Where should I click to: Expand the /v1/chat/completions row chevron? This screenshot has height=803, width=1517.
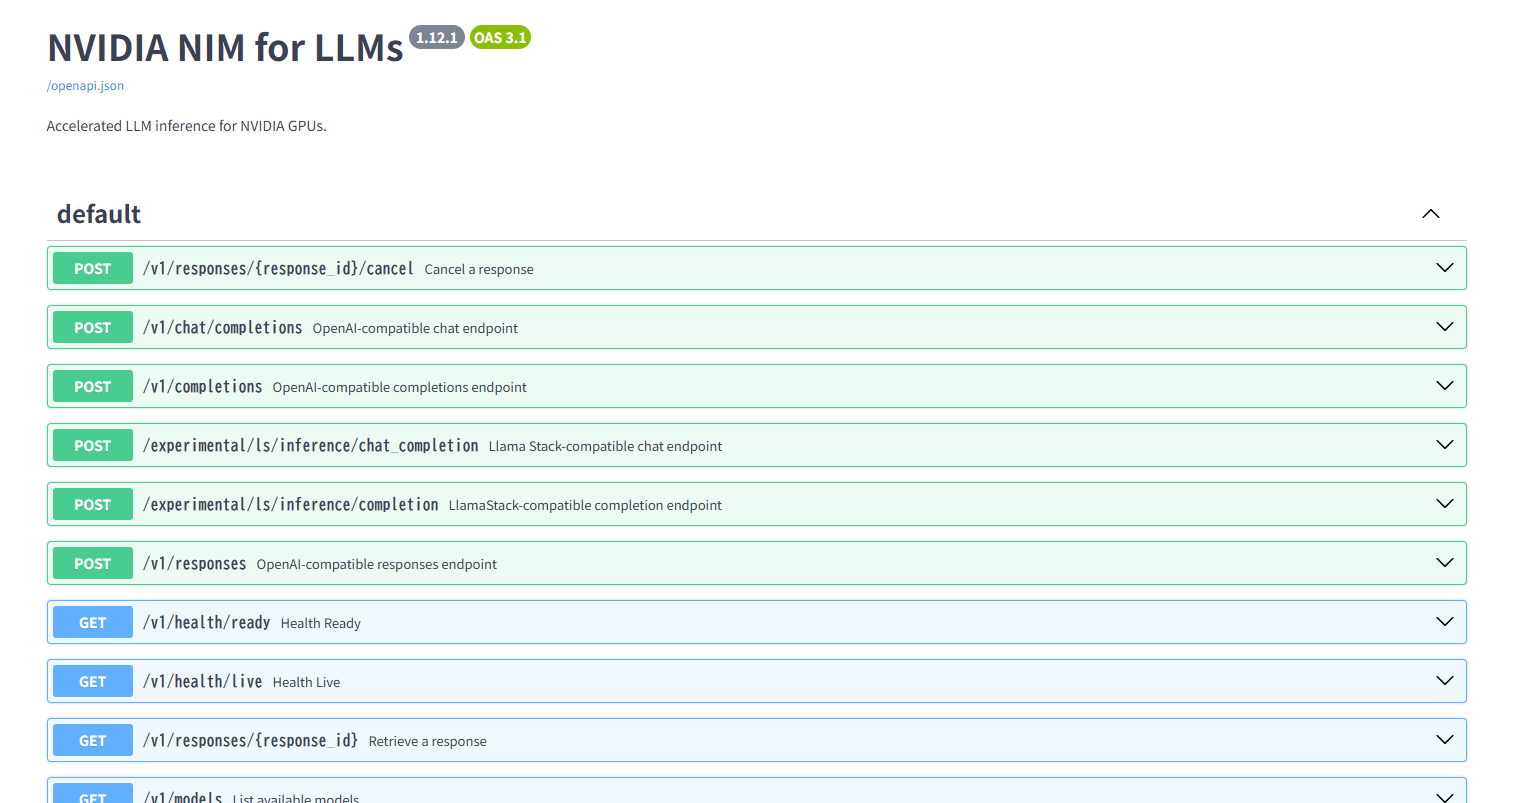point(1445,327)
